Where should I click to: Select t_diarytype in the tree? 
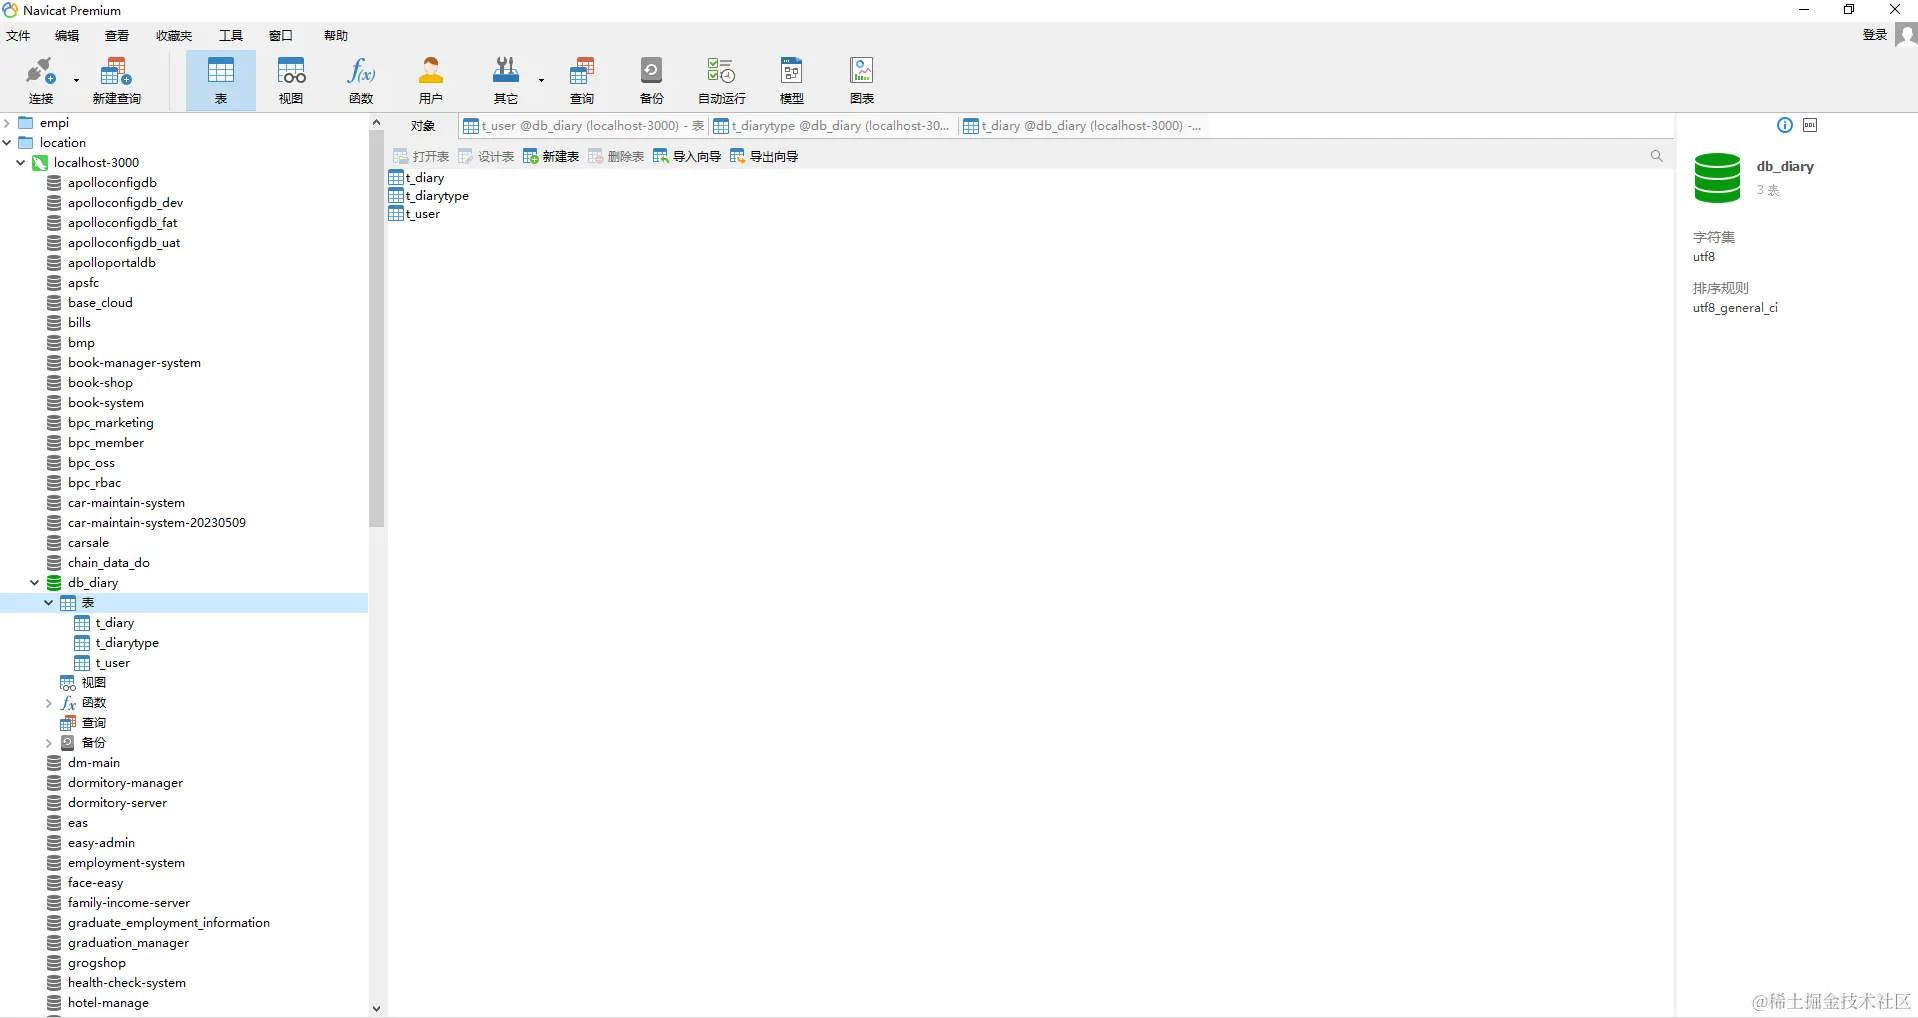(x=127, y=643)
